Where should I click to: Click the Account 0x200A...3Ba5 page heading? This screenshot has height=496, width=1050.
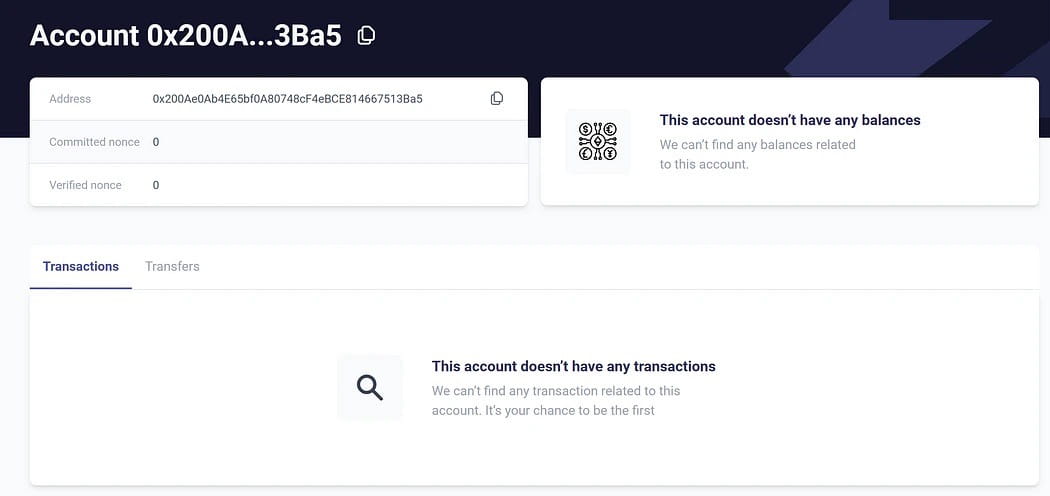[x=185, y=35]
